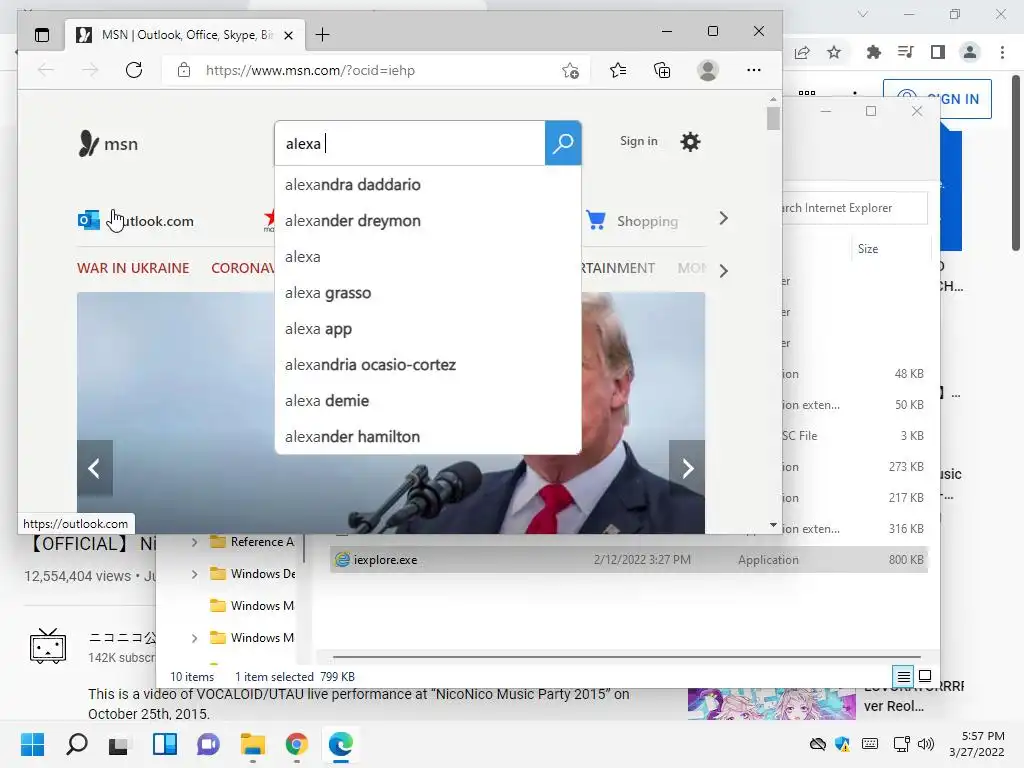
Task: Select suggestion alexa app
Action: click(428, 328)
